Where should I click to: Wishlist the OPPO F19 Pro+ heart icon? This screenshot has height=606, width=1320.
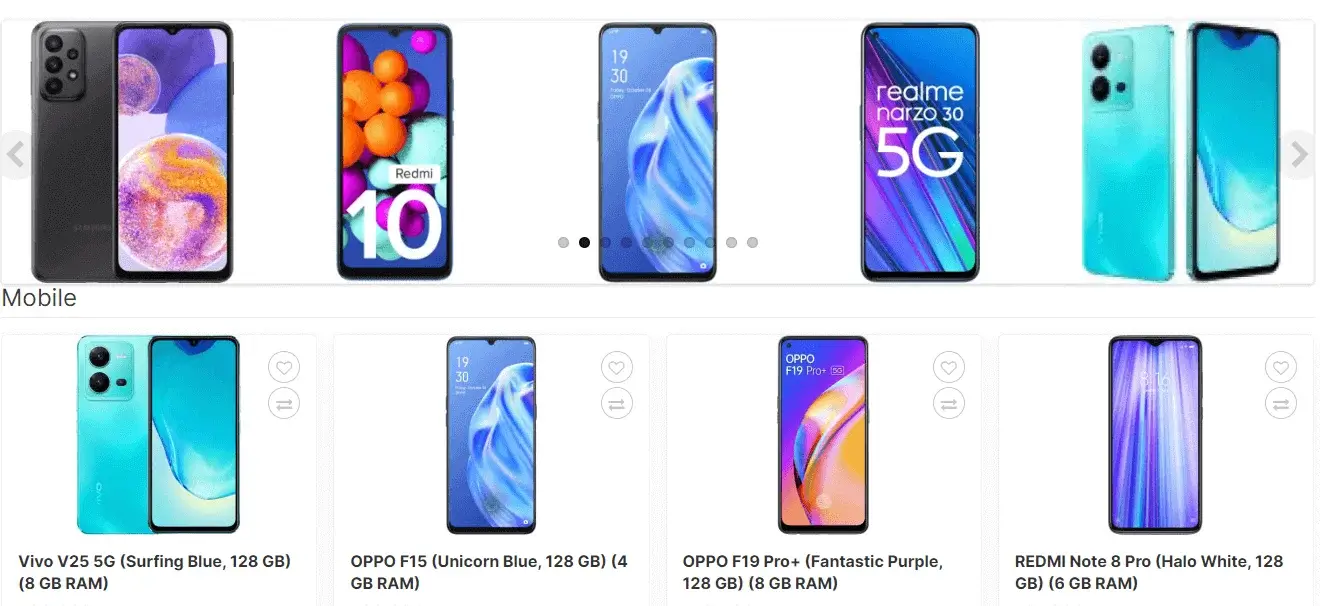pos(949,368)
